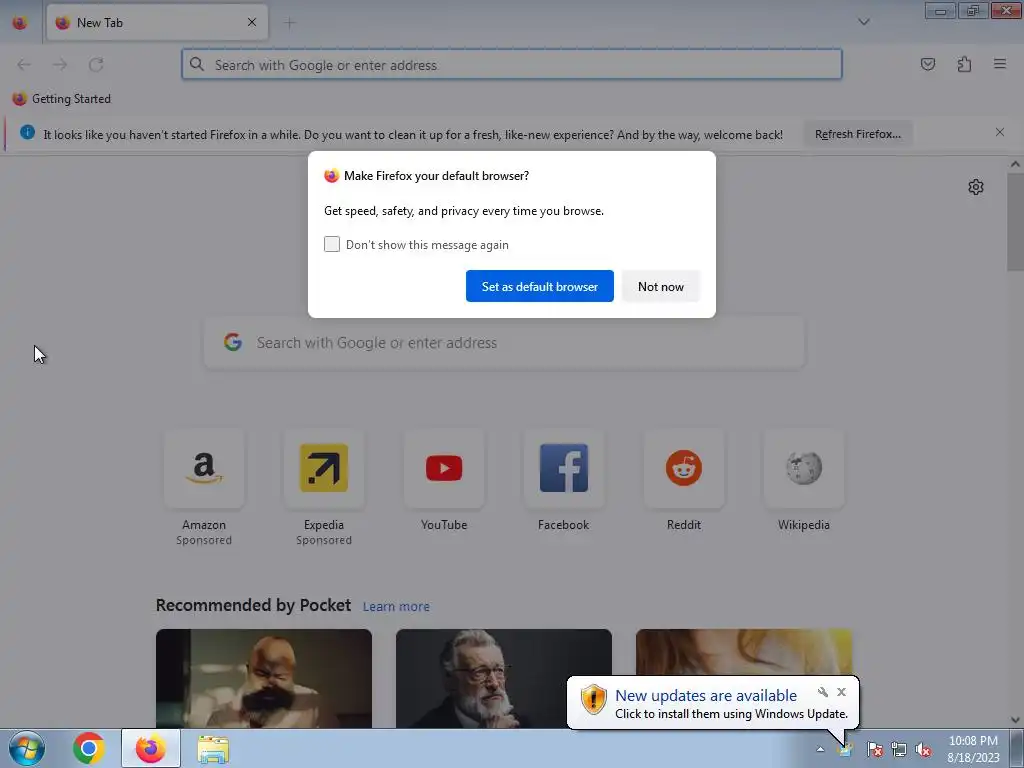
Task: Click the page vertical scrollbar thumb
Action: coord(1015,222)
